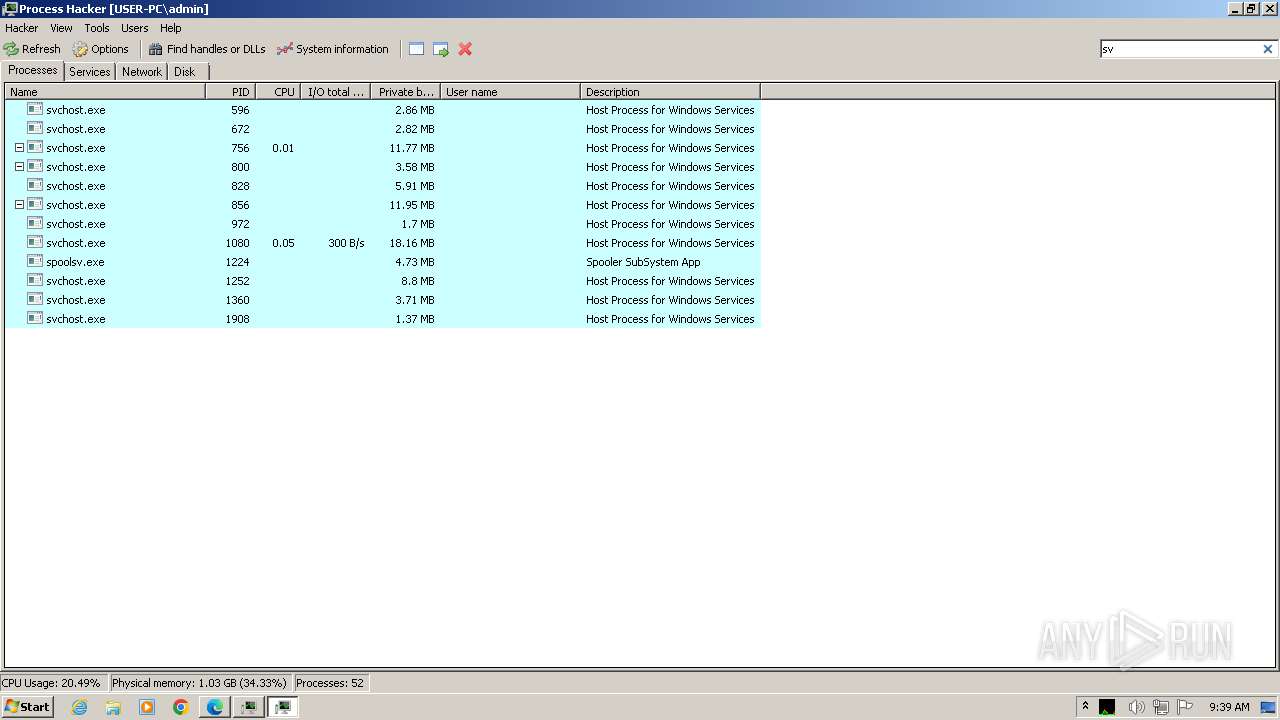This screenshot has width=1280, height=720.
Task: Open Find handles or DLLs
Action: (207, 49)
